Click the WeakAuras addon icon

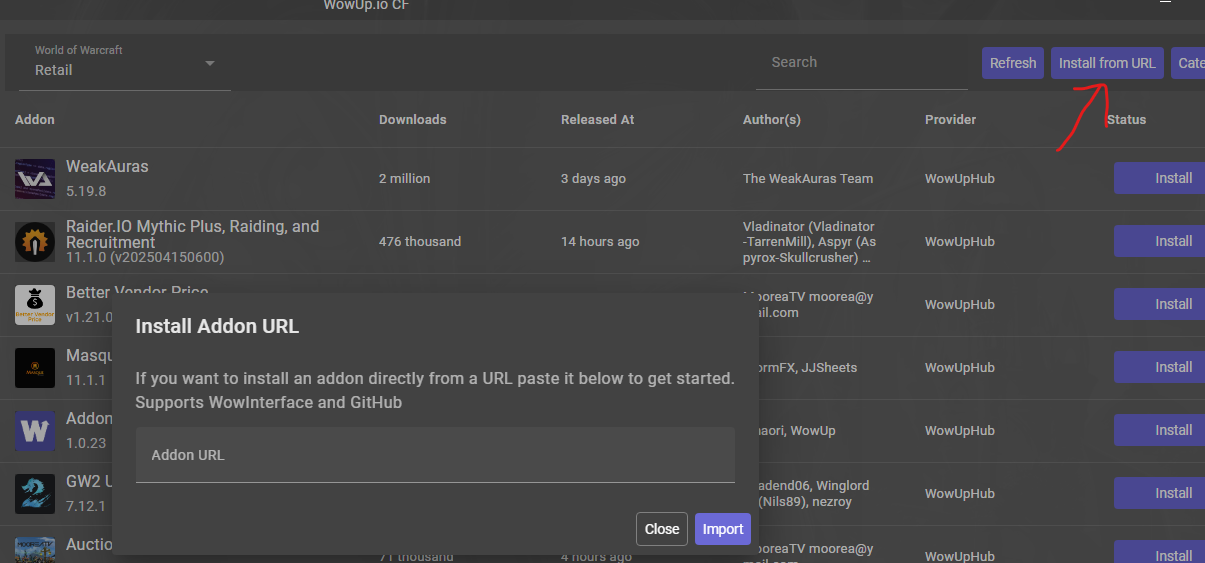coord(35,179)
